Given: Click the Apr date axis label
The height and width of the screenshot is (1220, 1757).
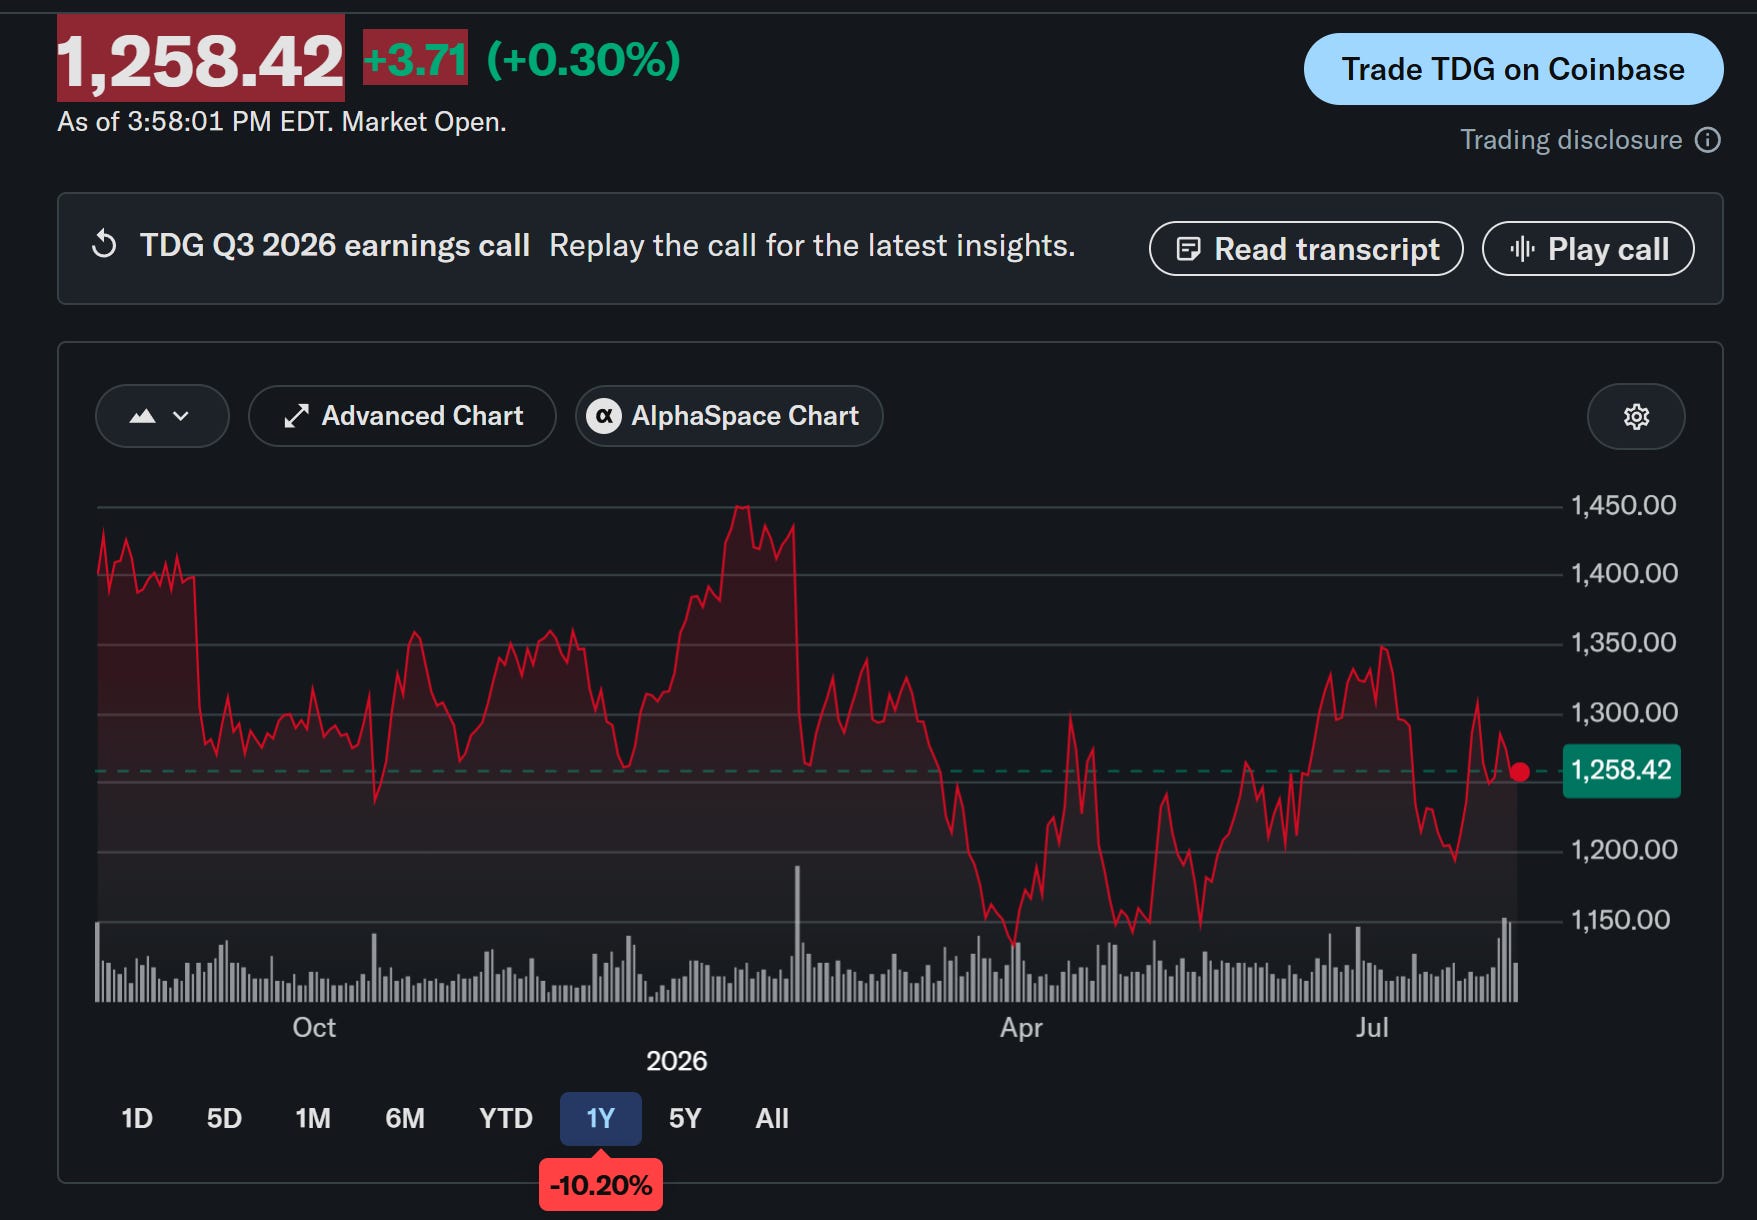Looking at the screenshot, I should (1021, 1028).
